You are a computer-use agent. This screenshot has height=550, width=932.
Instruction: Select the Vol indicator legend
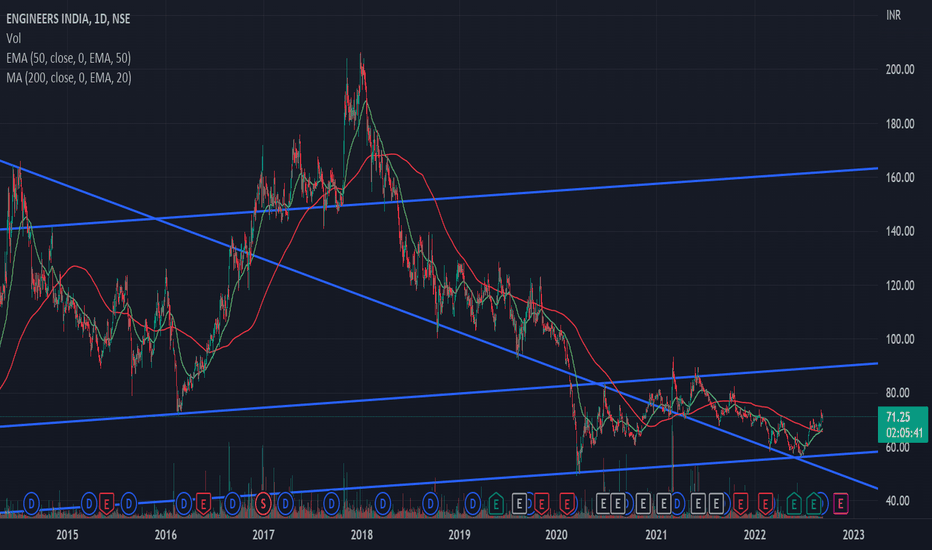coord(14,39)
